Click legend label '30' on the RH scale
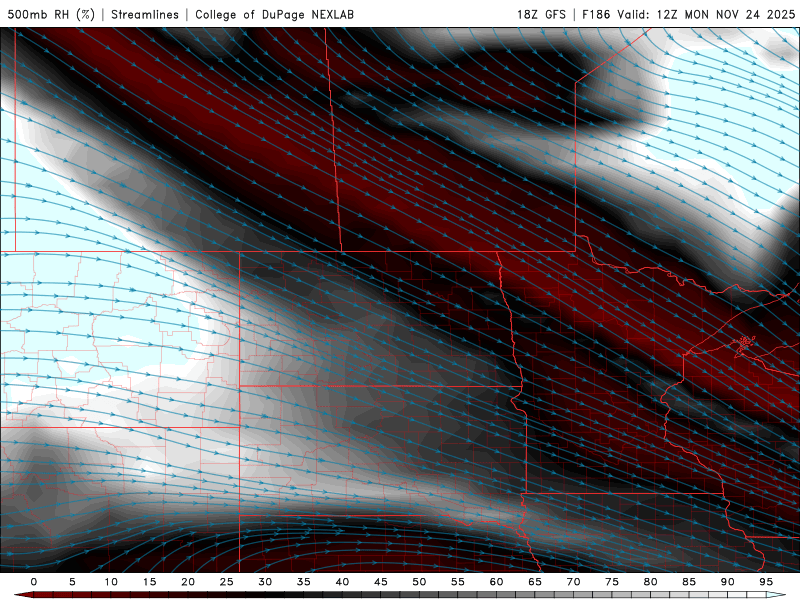This screenshot has height=600, width=800. tap(265, 582)
